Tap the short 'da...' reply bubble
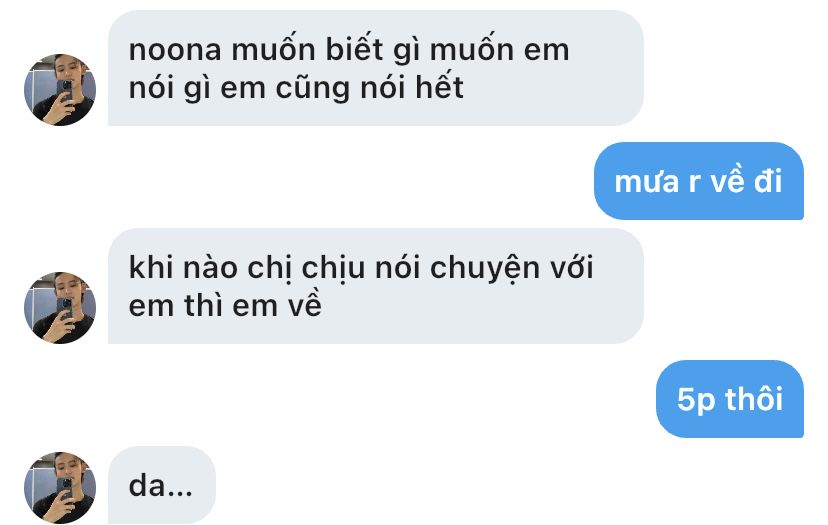The image size is (828, 525). (x=162, y=485)
